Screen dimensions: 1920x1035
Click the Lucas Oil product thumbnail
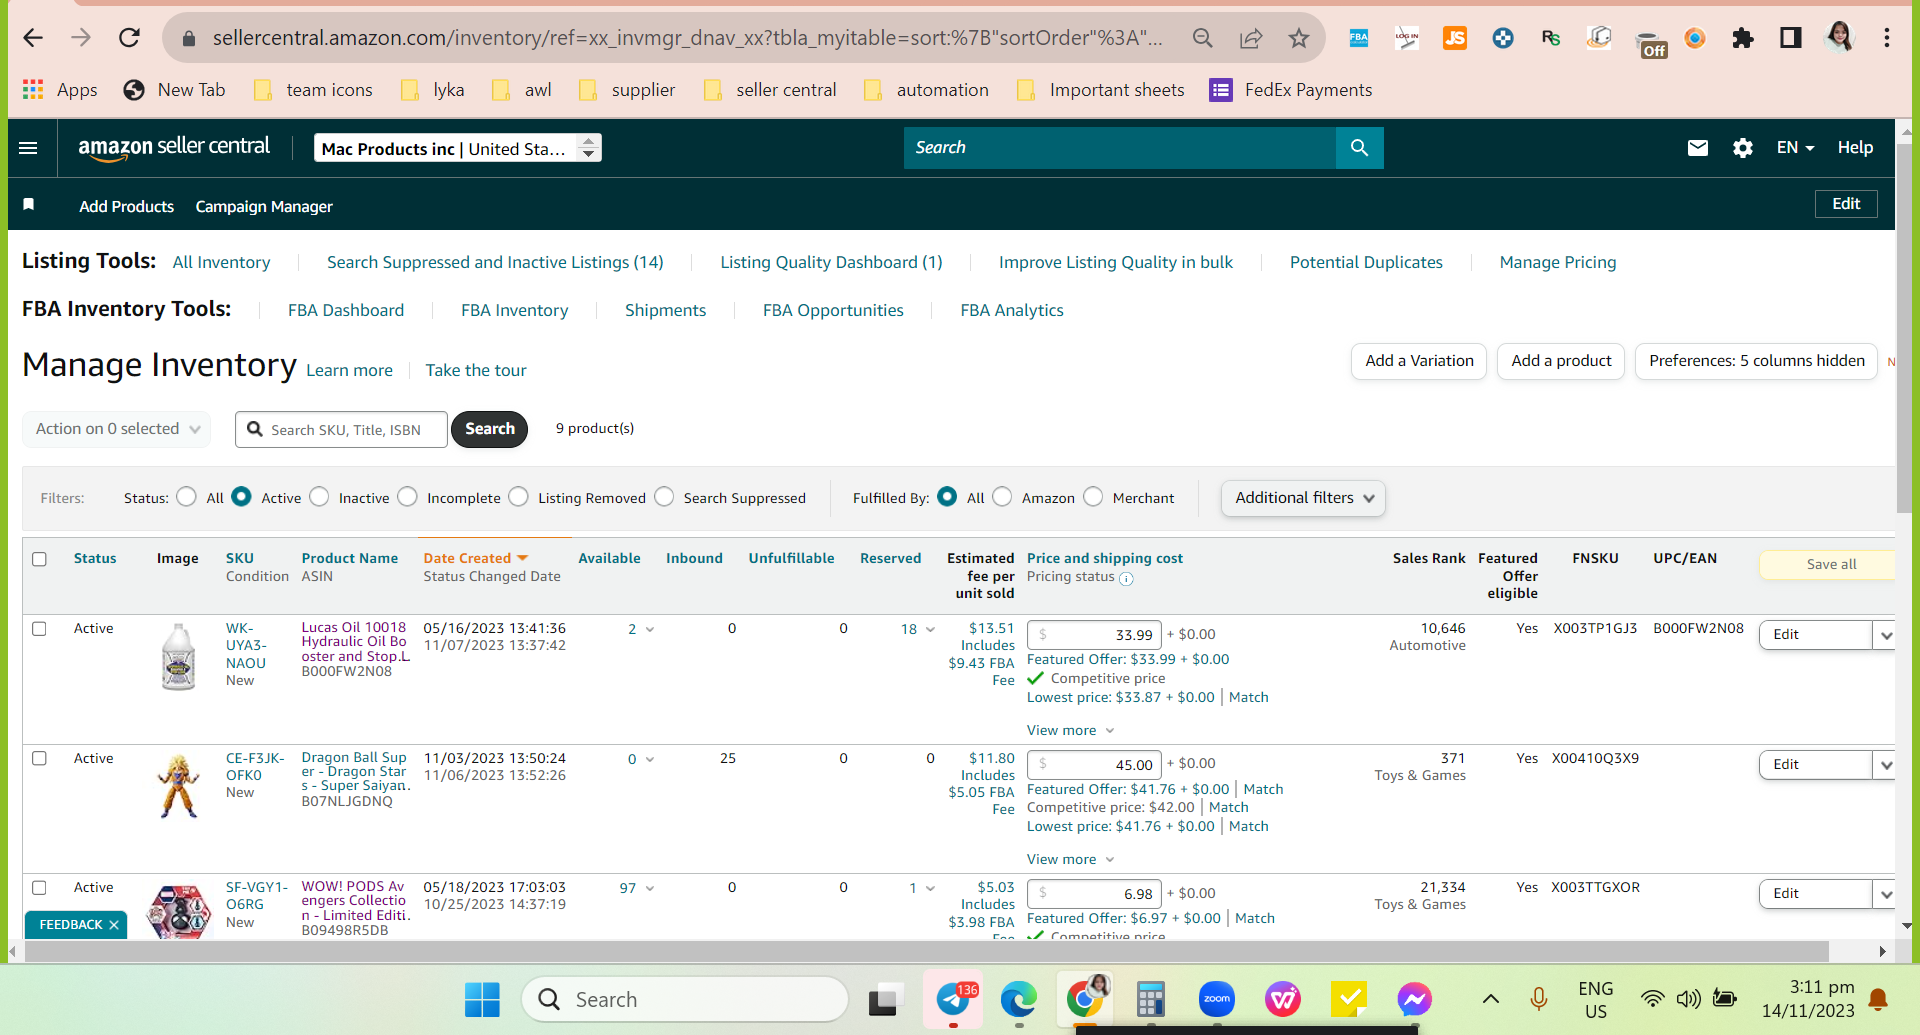point(179,657)
